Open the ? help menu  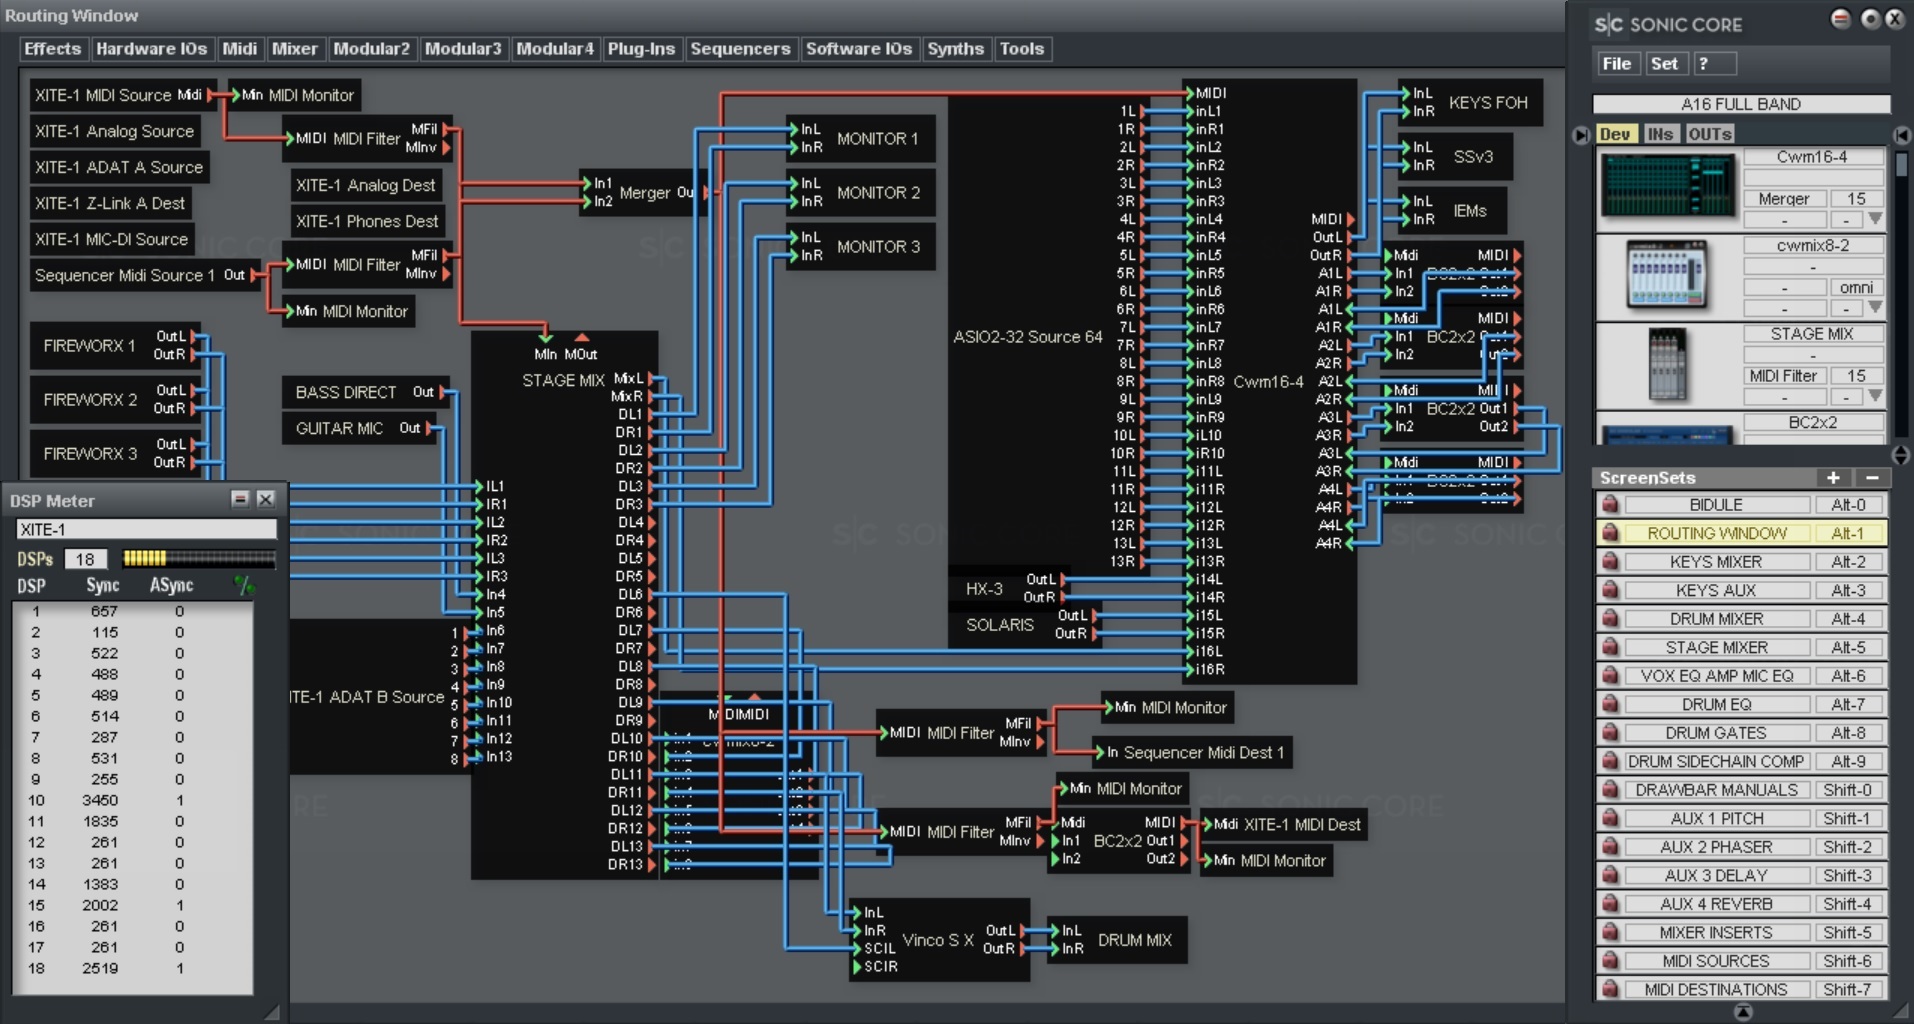click(1714, 64)
